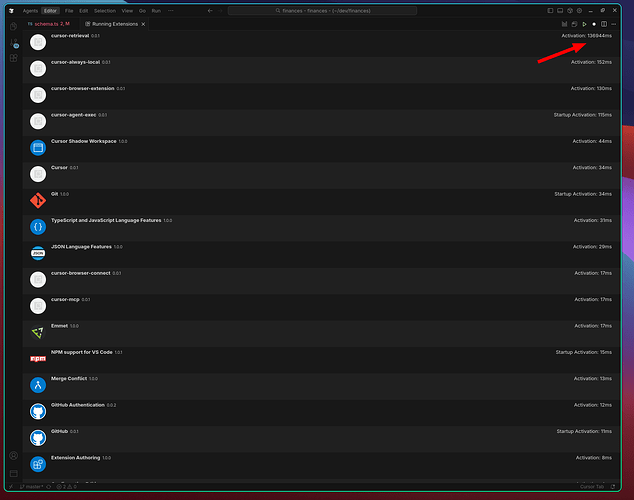Click the record/debug dot icon in editor toolbar
The height and width of the screenshot is (500, 634).
coord(594,24)
